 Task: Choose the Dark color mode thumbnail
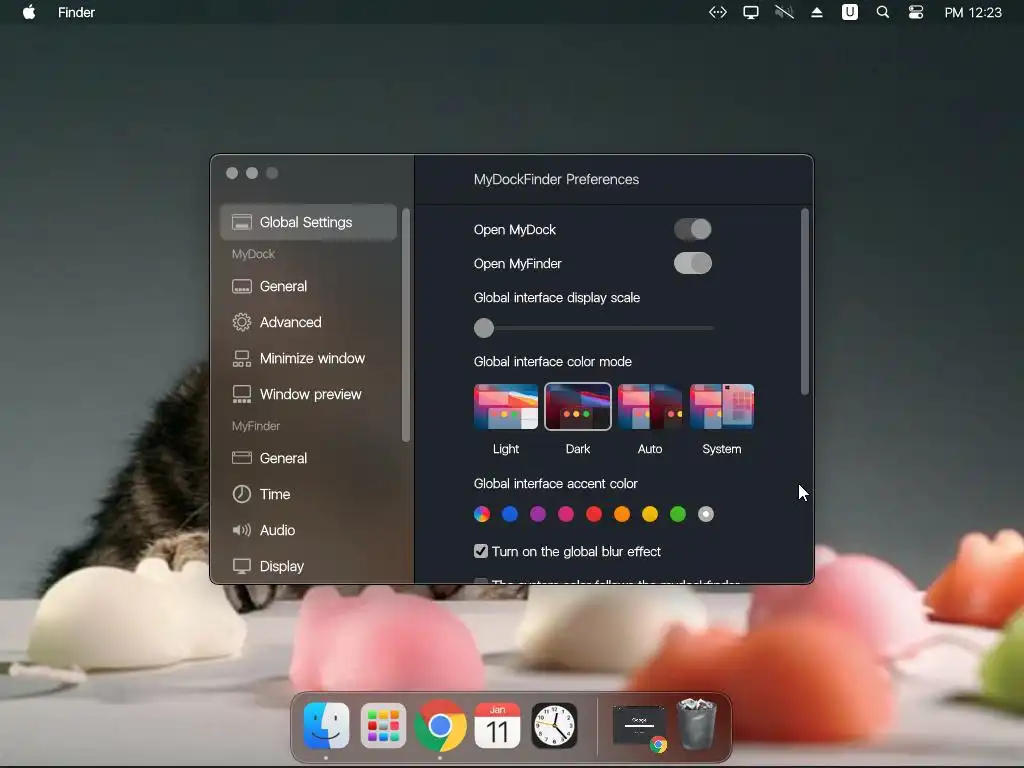click(578, 406)
